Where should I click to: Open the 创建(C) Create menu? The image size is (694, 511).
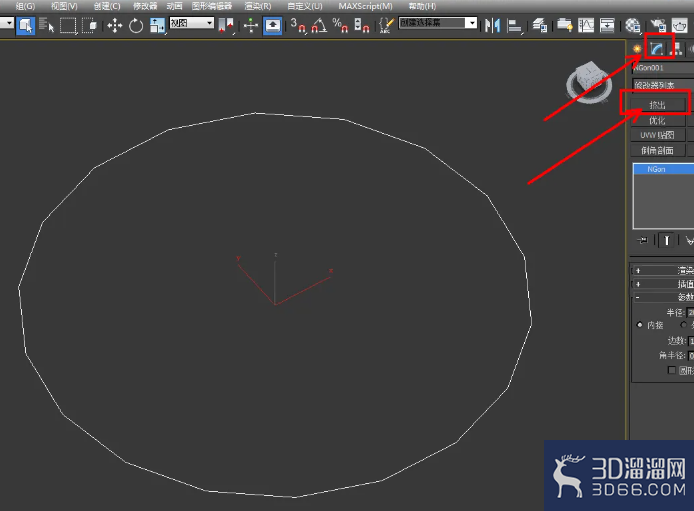click(107, 6)
